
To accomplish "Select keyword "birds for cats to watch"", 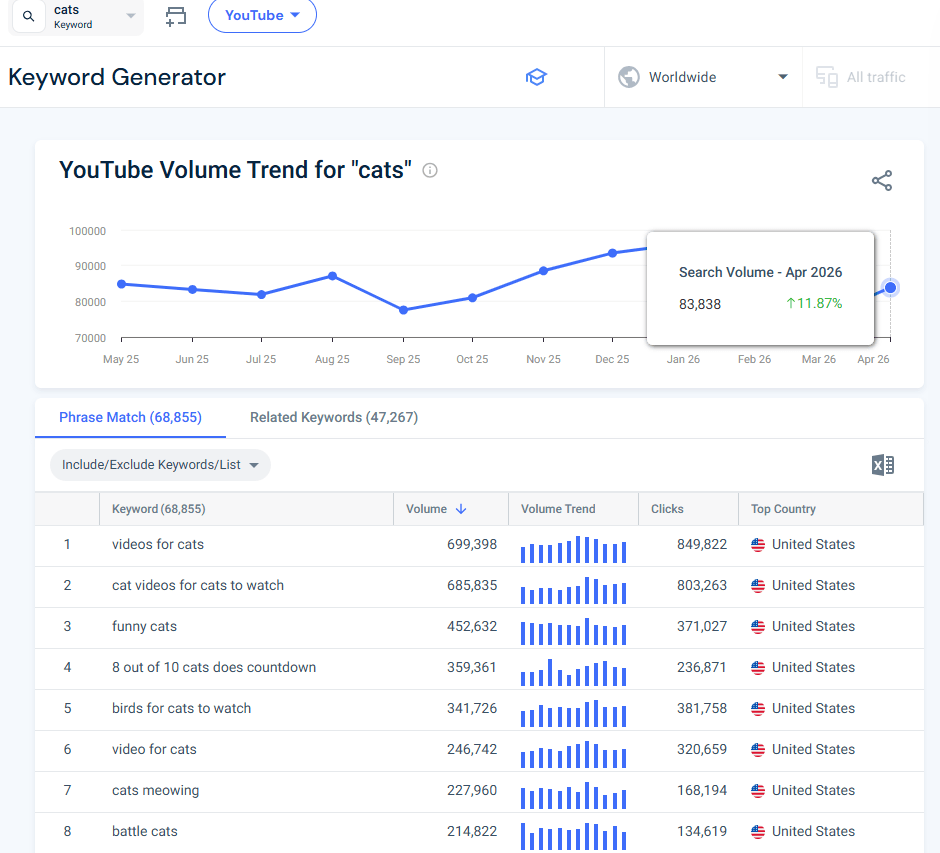I will point(182,708).
